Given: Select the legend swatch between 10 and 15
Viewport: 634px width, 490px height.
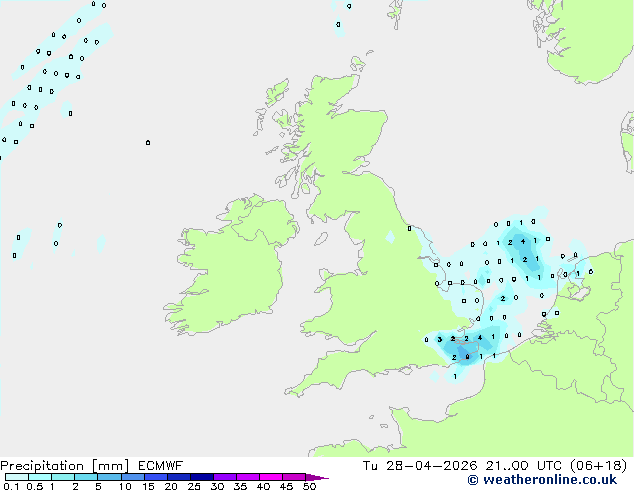Looking at the screenshot, I should tap(133, 477).
